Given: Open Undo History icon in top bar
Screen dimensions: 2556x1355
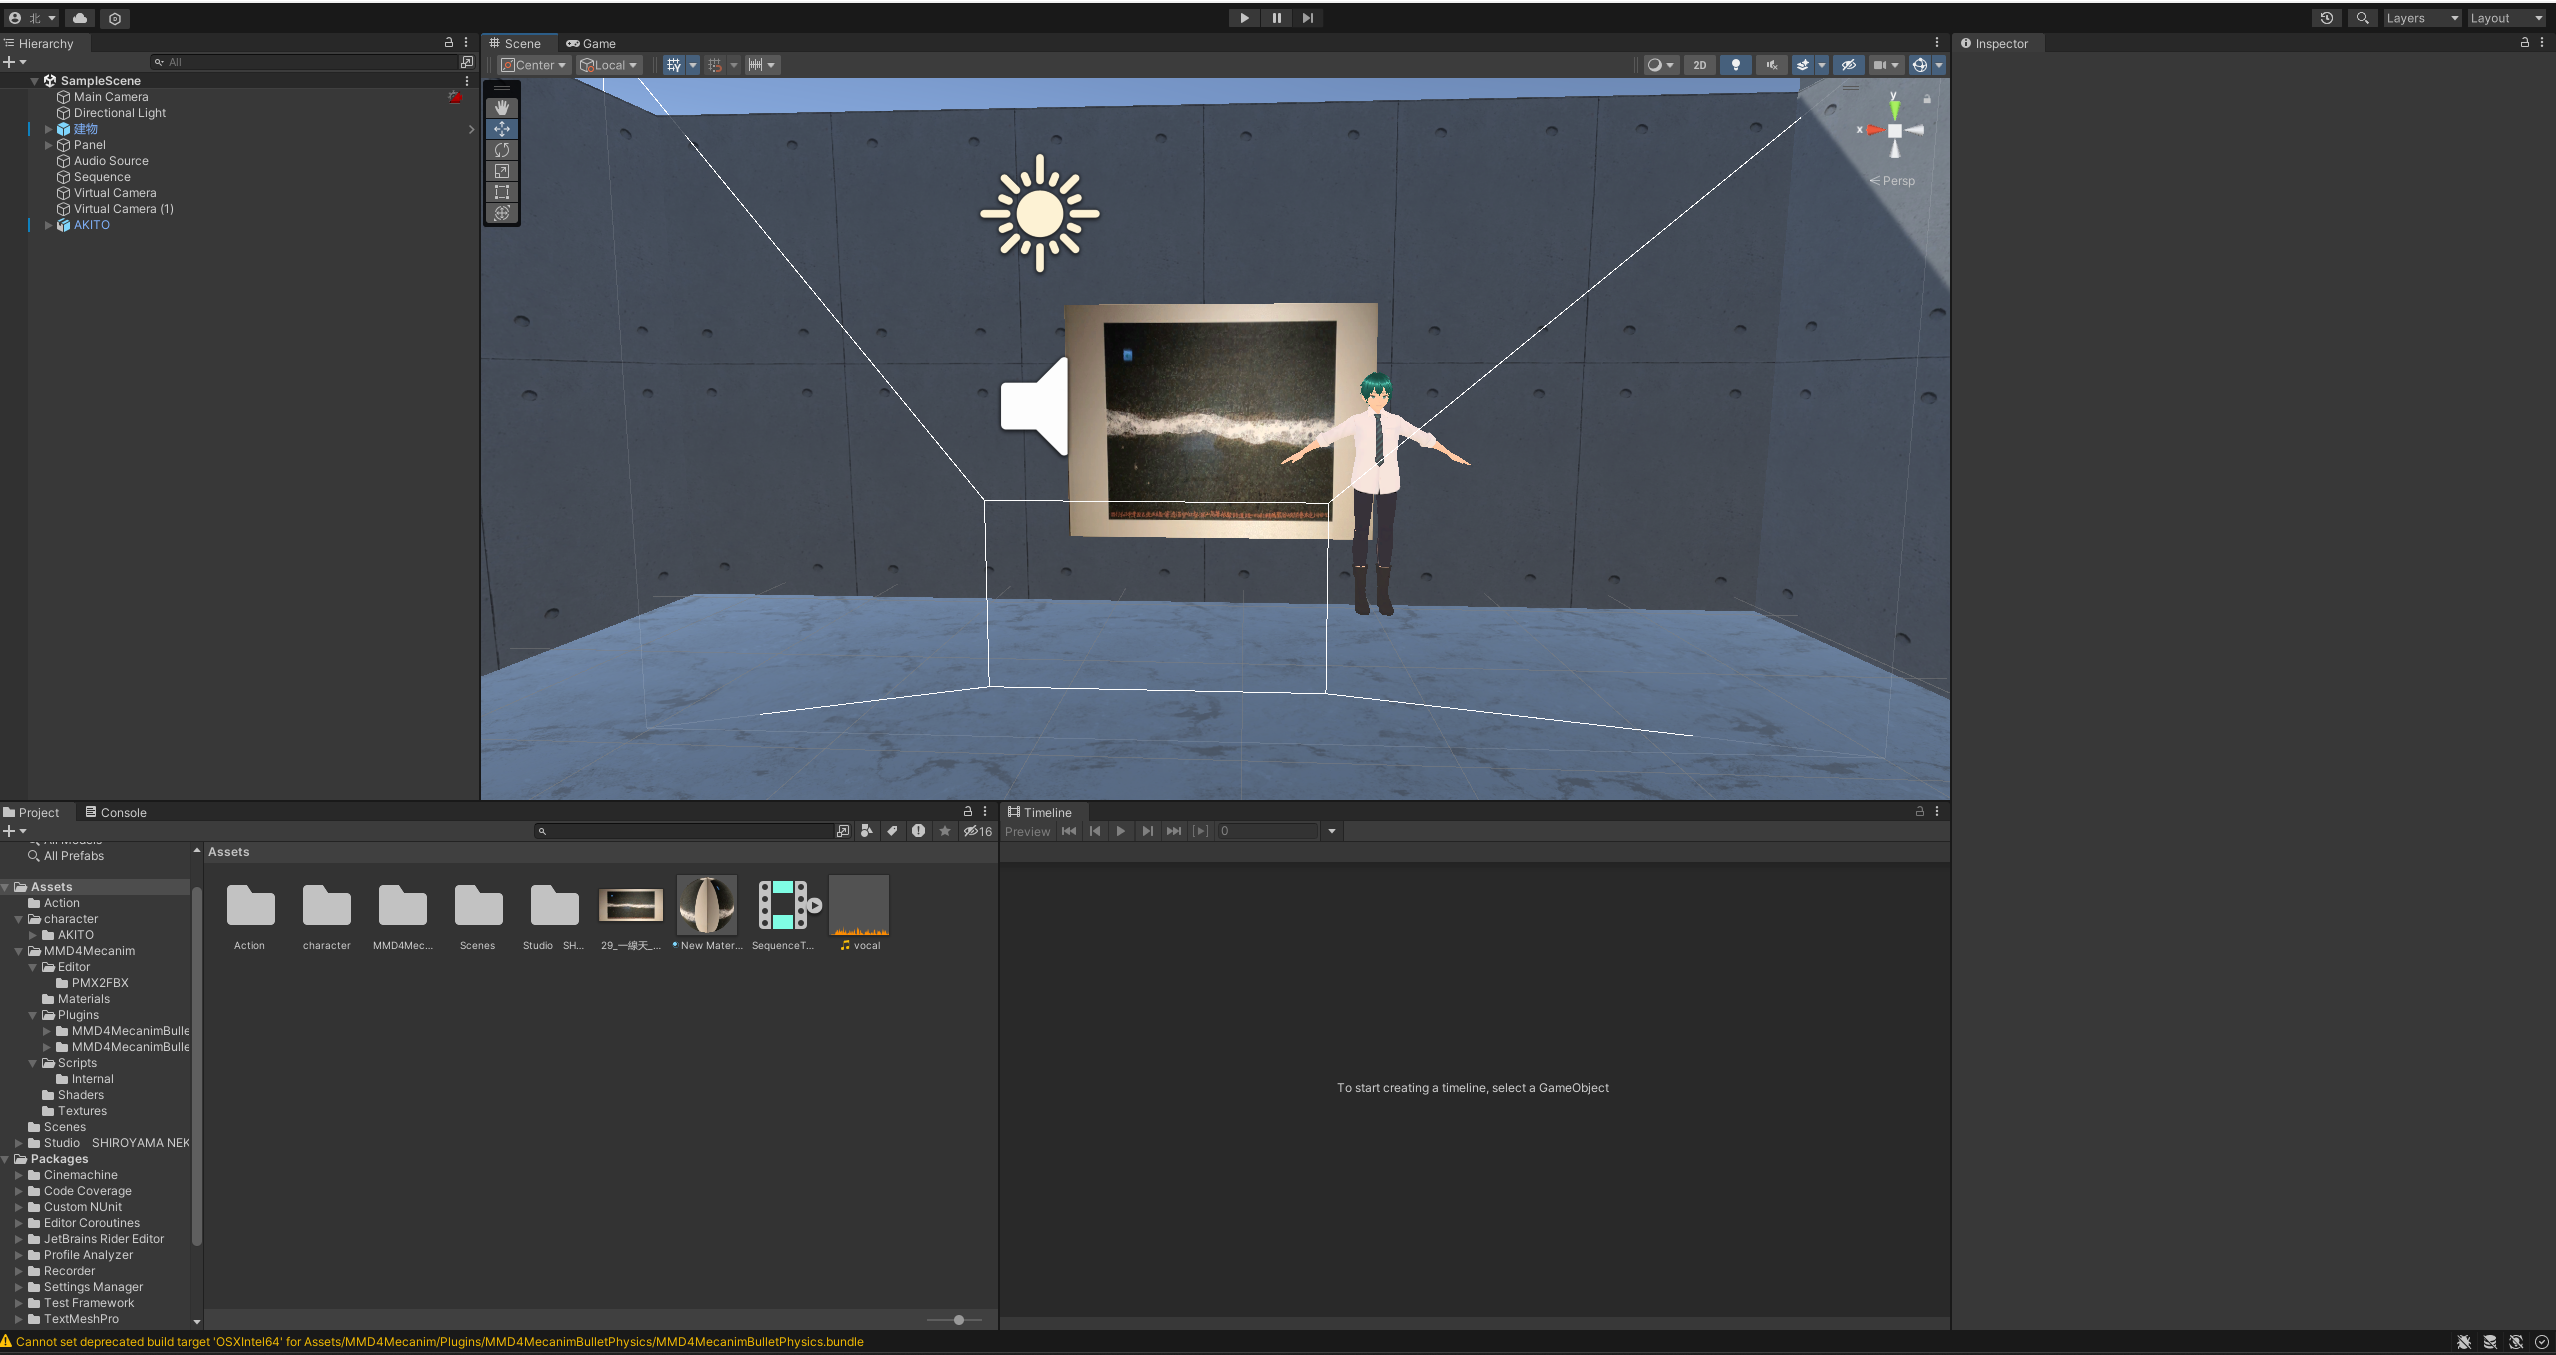Looking at the screenshot, I should tap(2327, 18).
